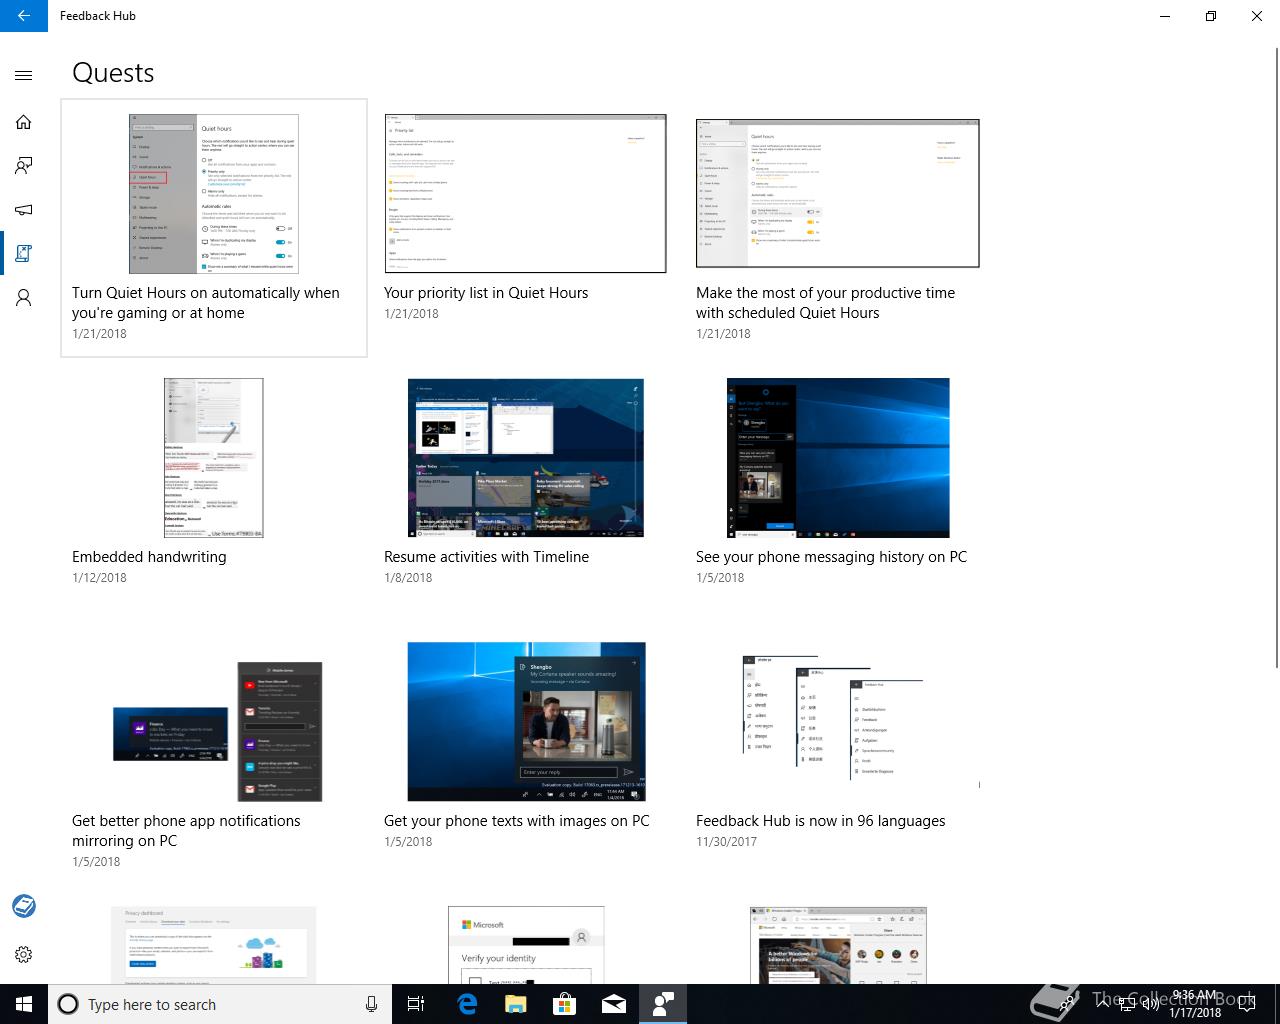Open Microsoft Store from taskbar
Image resolution: width=1280 pixels, height=1024 pixels.
pos(565,1004)
